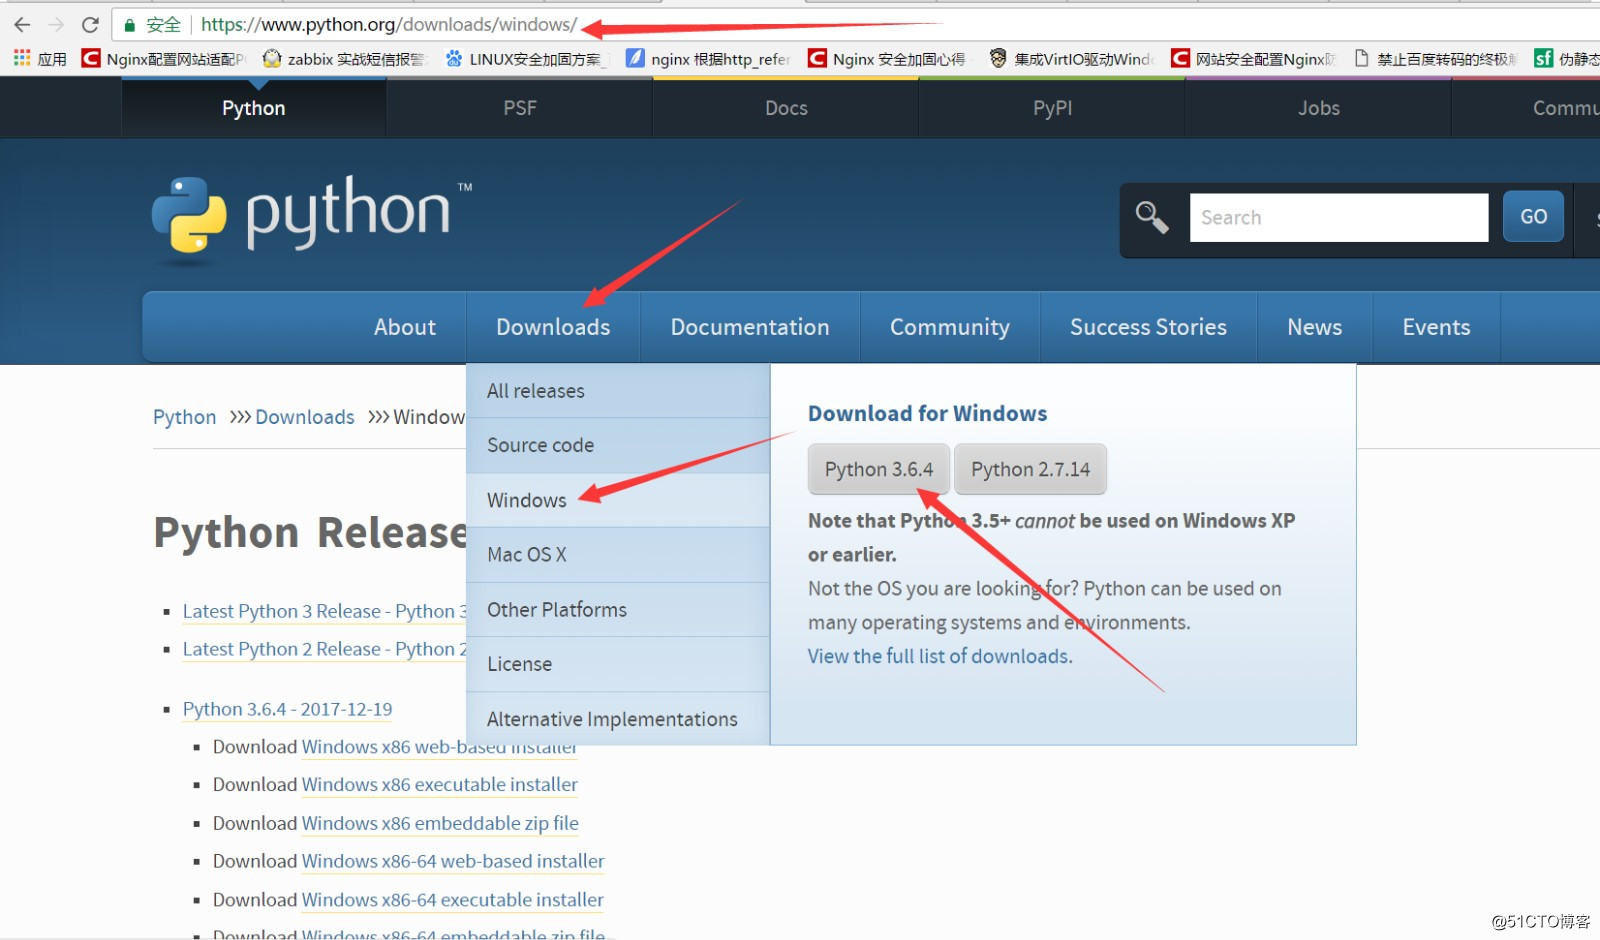
Task: Click the browser back arrow
Action: point(22,24)
